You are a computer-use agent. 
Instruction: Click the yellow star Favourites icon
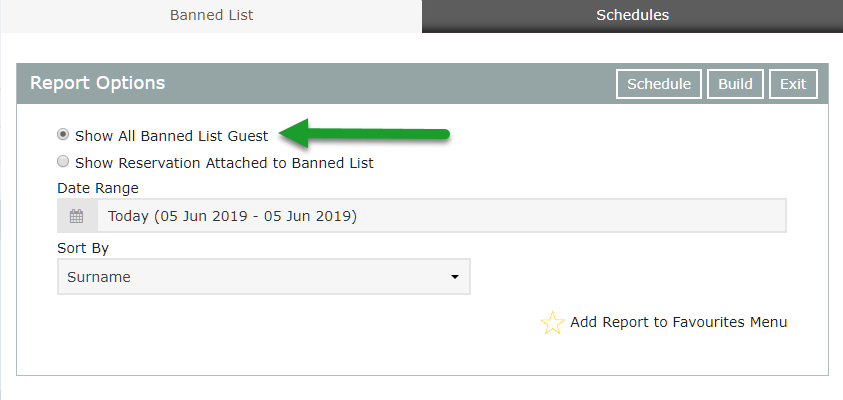pyautogui.click(x=552, y=323)
